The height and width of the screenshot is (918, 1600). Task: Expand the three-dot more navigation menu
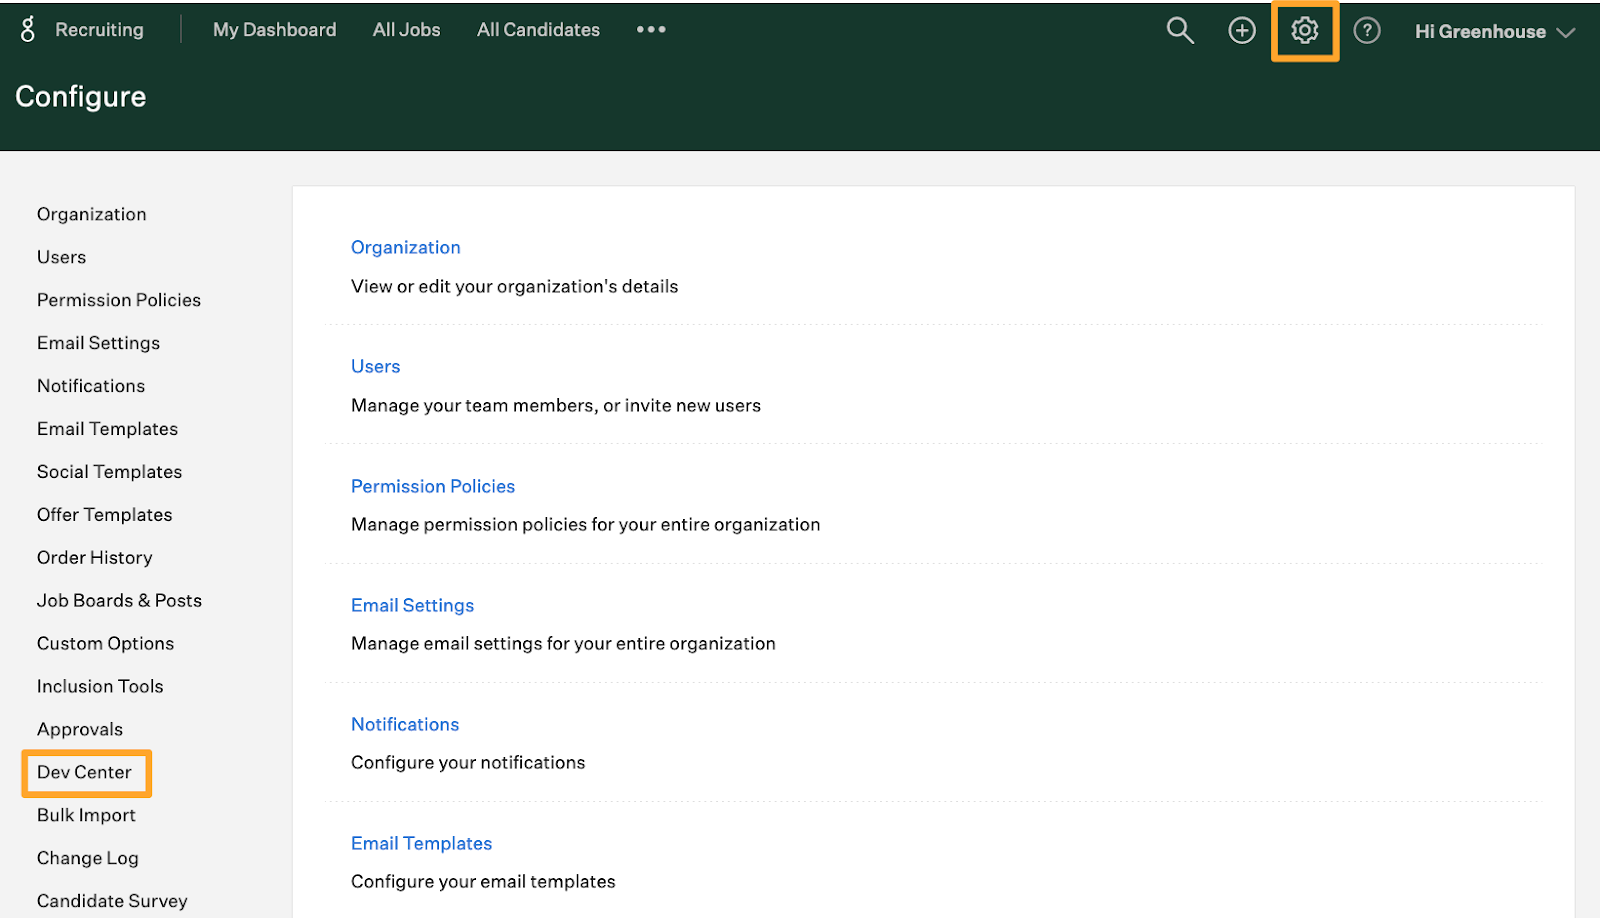(651, 30)
